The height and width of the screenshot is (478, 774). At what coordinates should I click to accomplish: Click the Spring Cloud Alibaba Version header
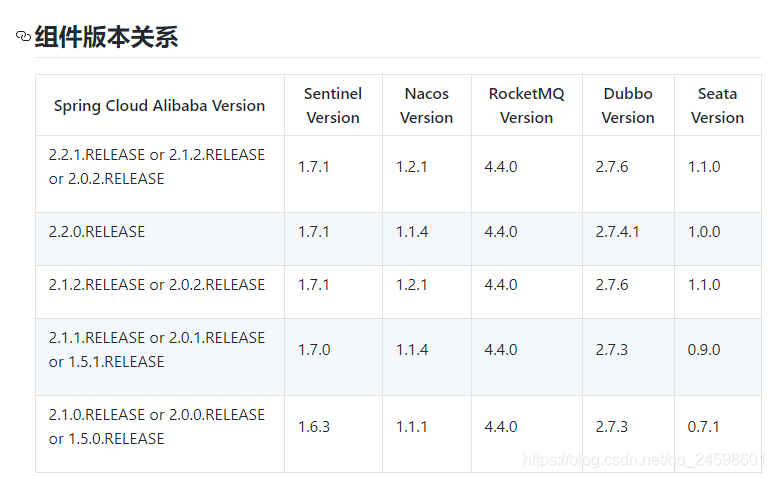159,105
